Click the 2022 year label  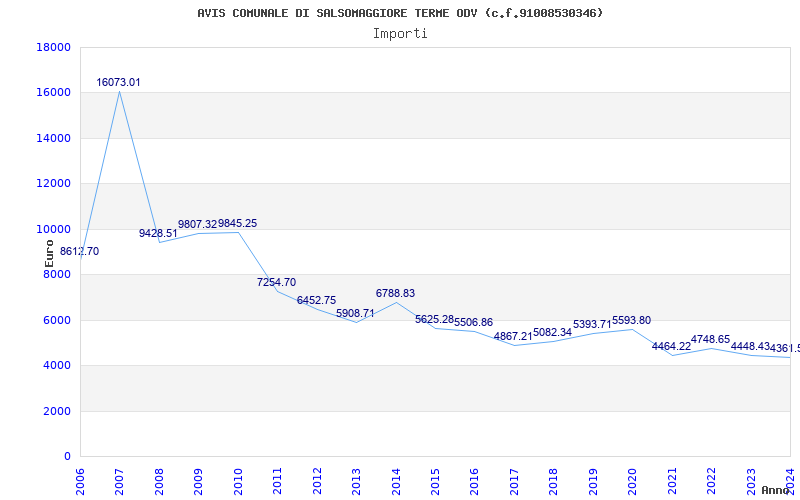pyautogui.click(x=711, y=481)
